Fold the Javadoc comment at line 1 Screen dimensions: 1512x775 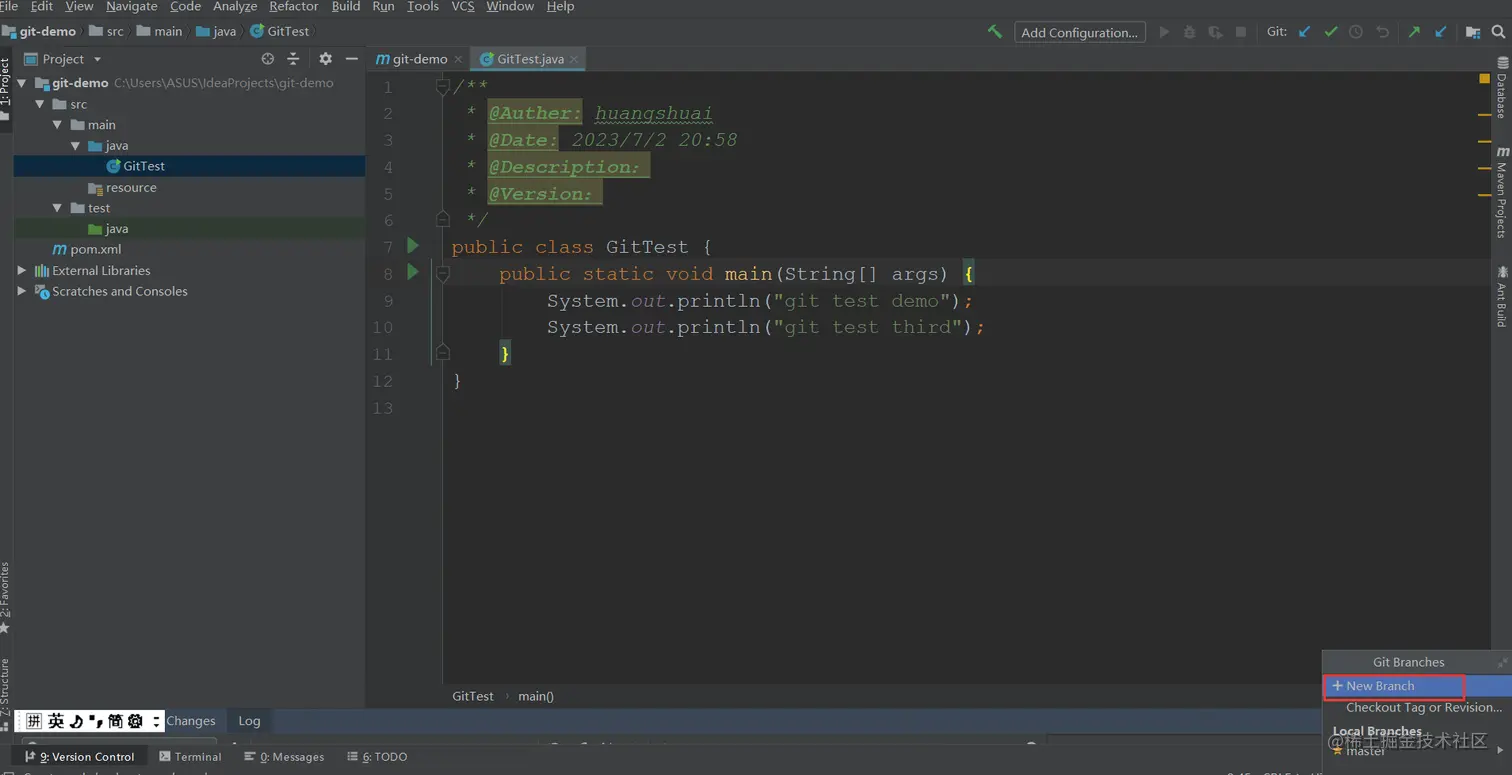[443, 87]
